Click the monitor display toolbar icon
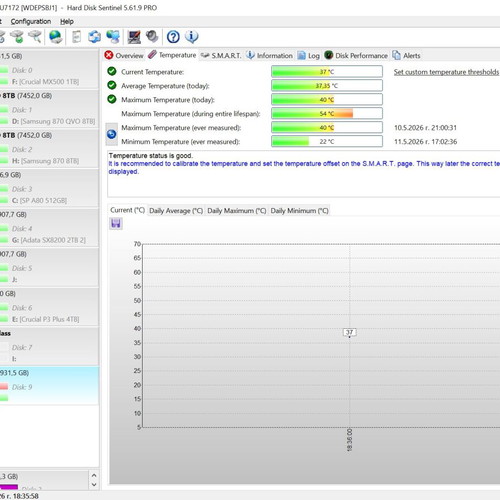This screenshot has height=500, width=500. click(x=134, y=37)
